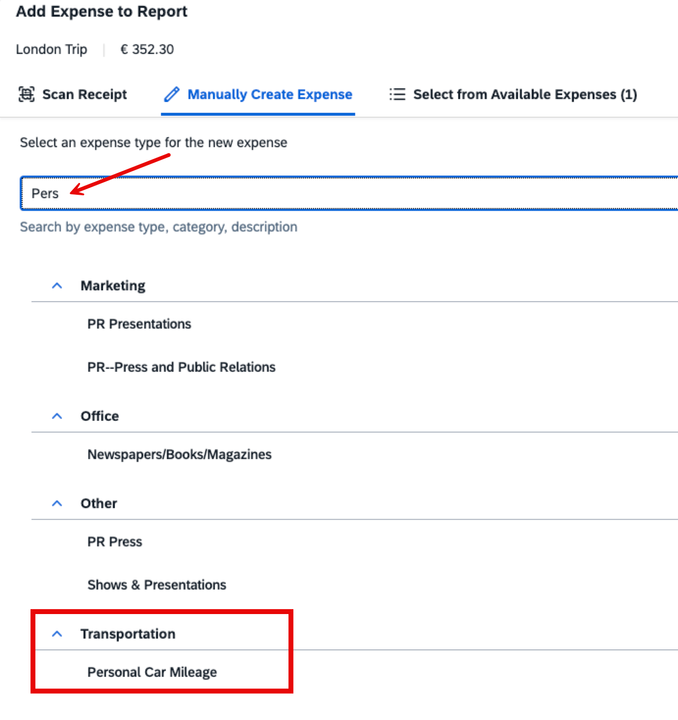The height and width of the screenshot is (720, 678).
Task: Choose Newspapers/Books/Magazines expense type
Action: [179, 454]
